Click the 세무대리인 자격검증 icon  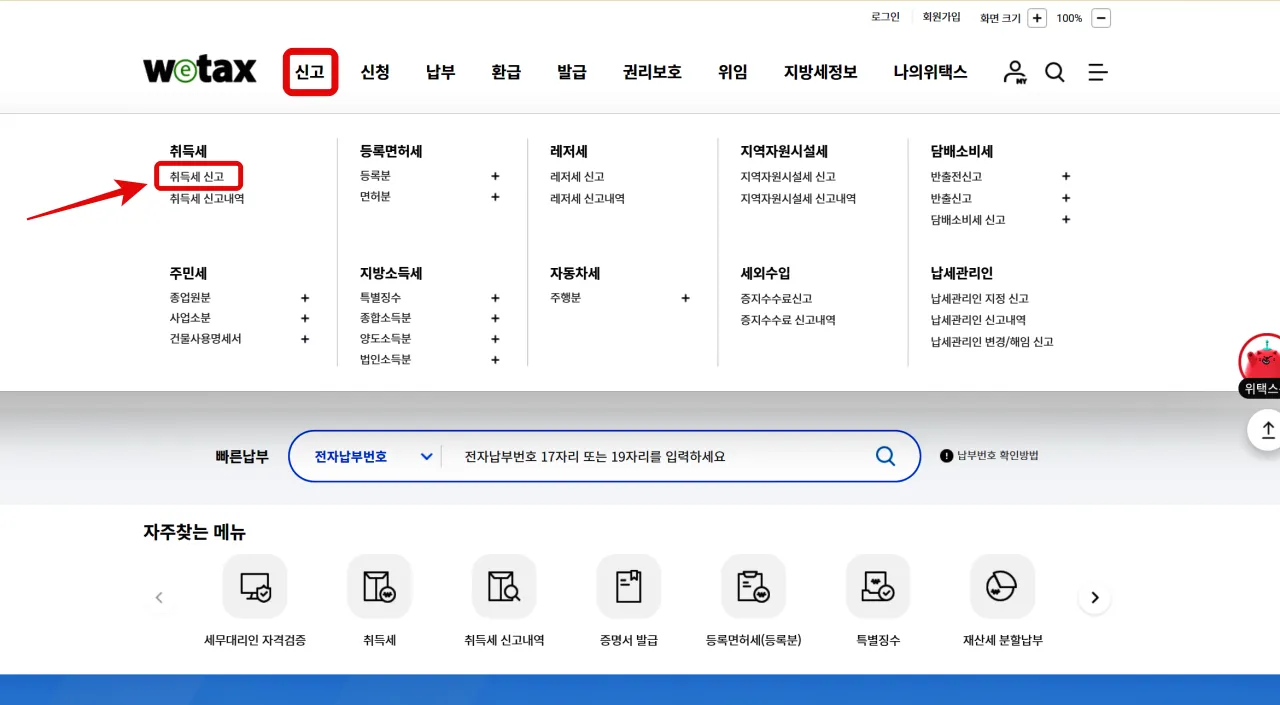(x=254, y=587)
